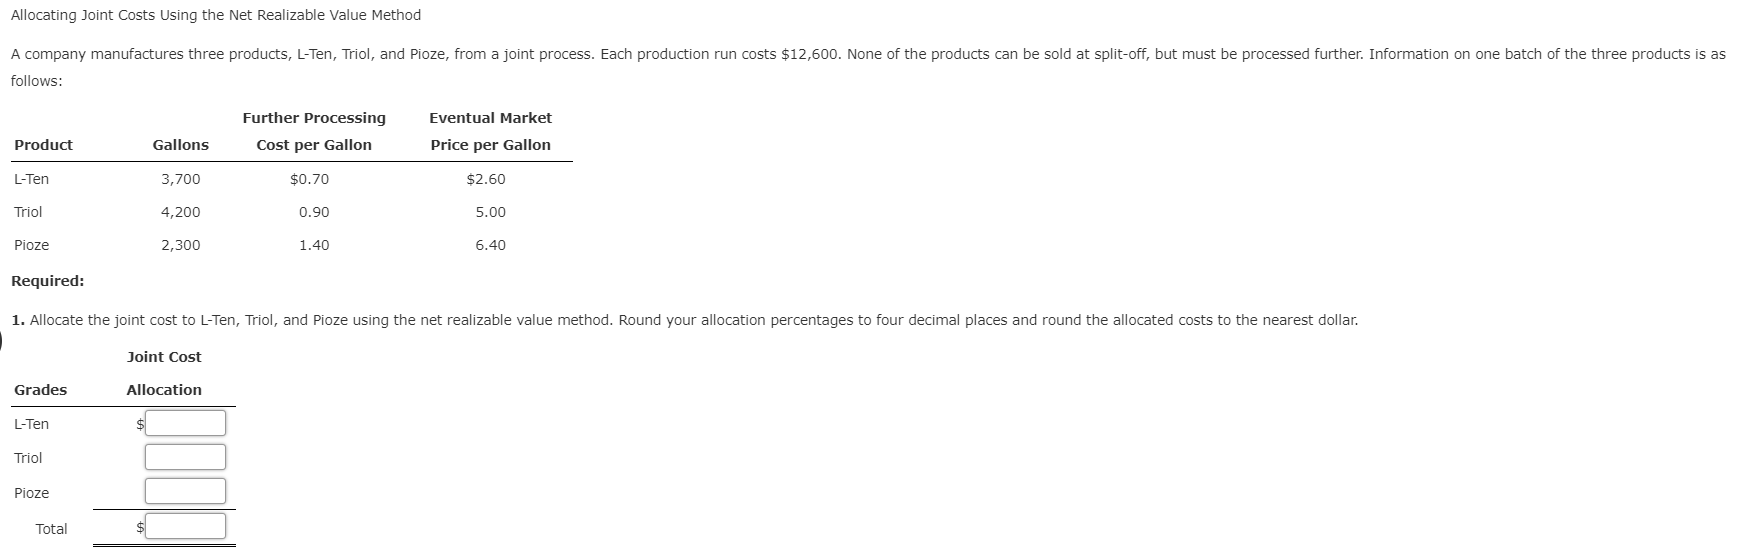
Task: Select the Pioze joint cost allocation box
Action: 185,491
